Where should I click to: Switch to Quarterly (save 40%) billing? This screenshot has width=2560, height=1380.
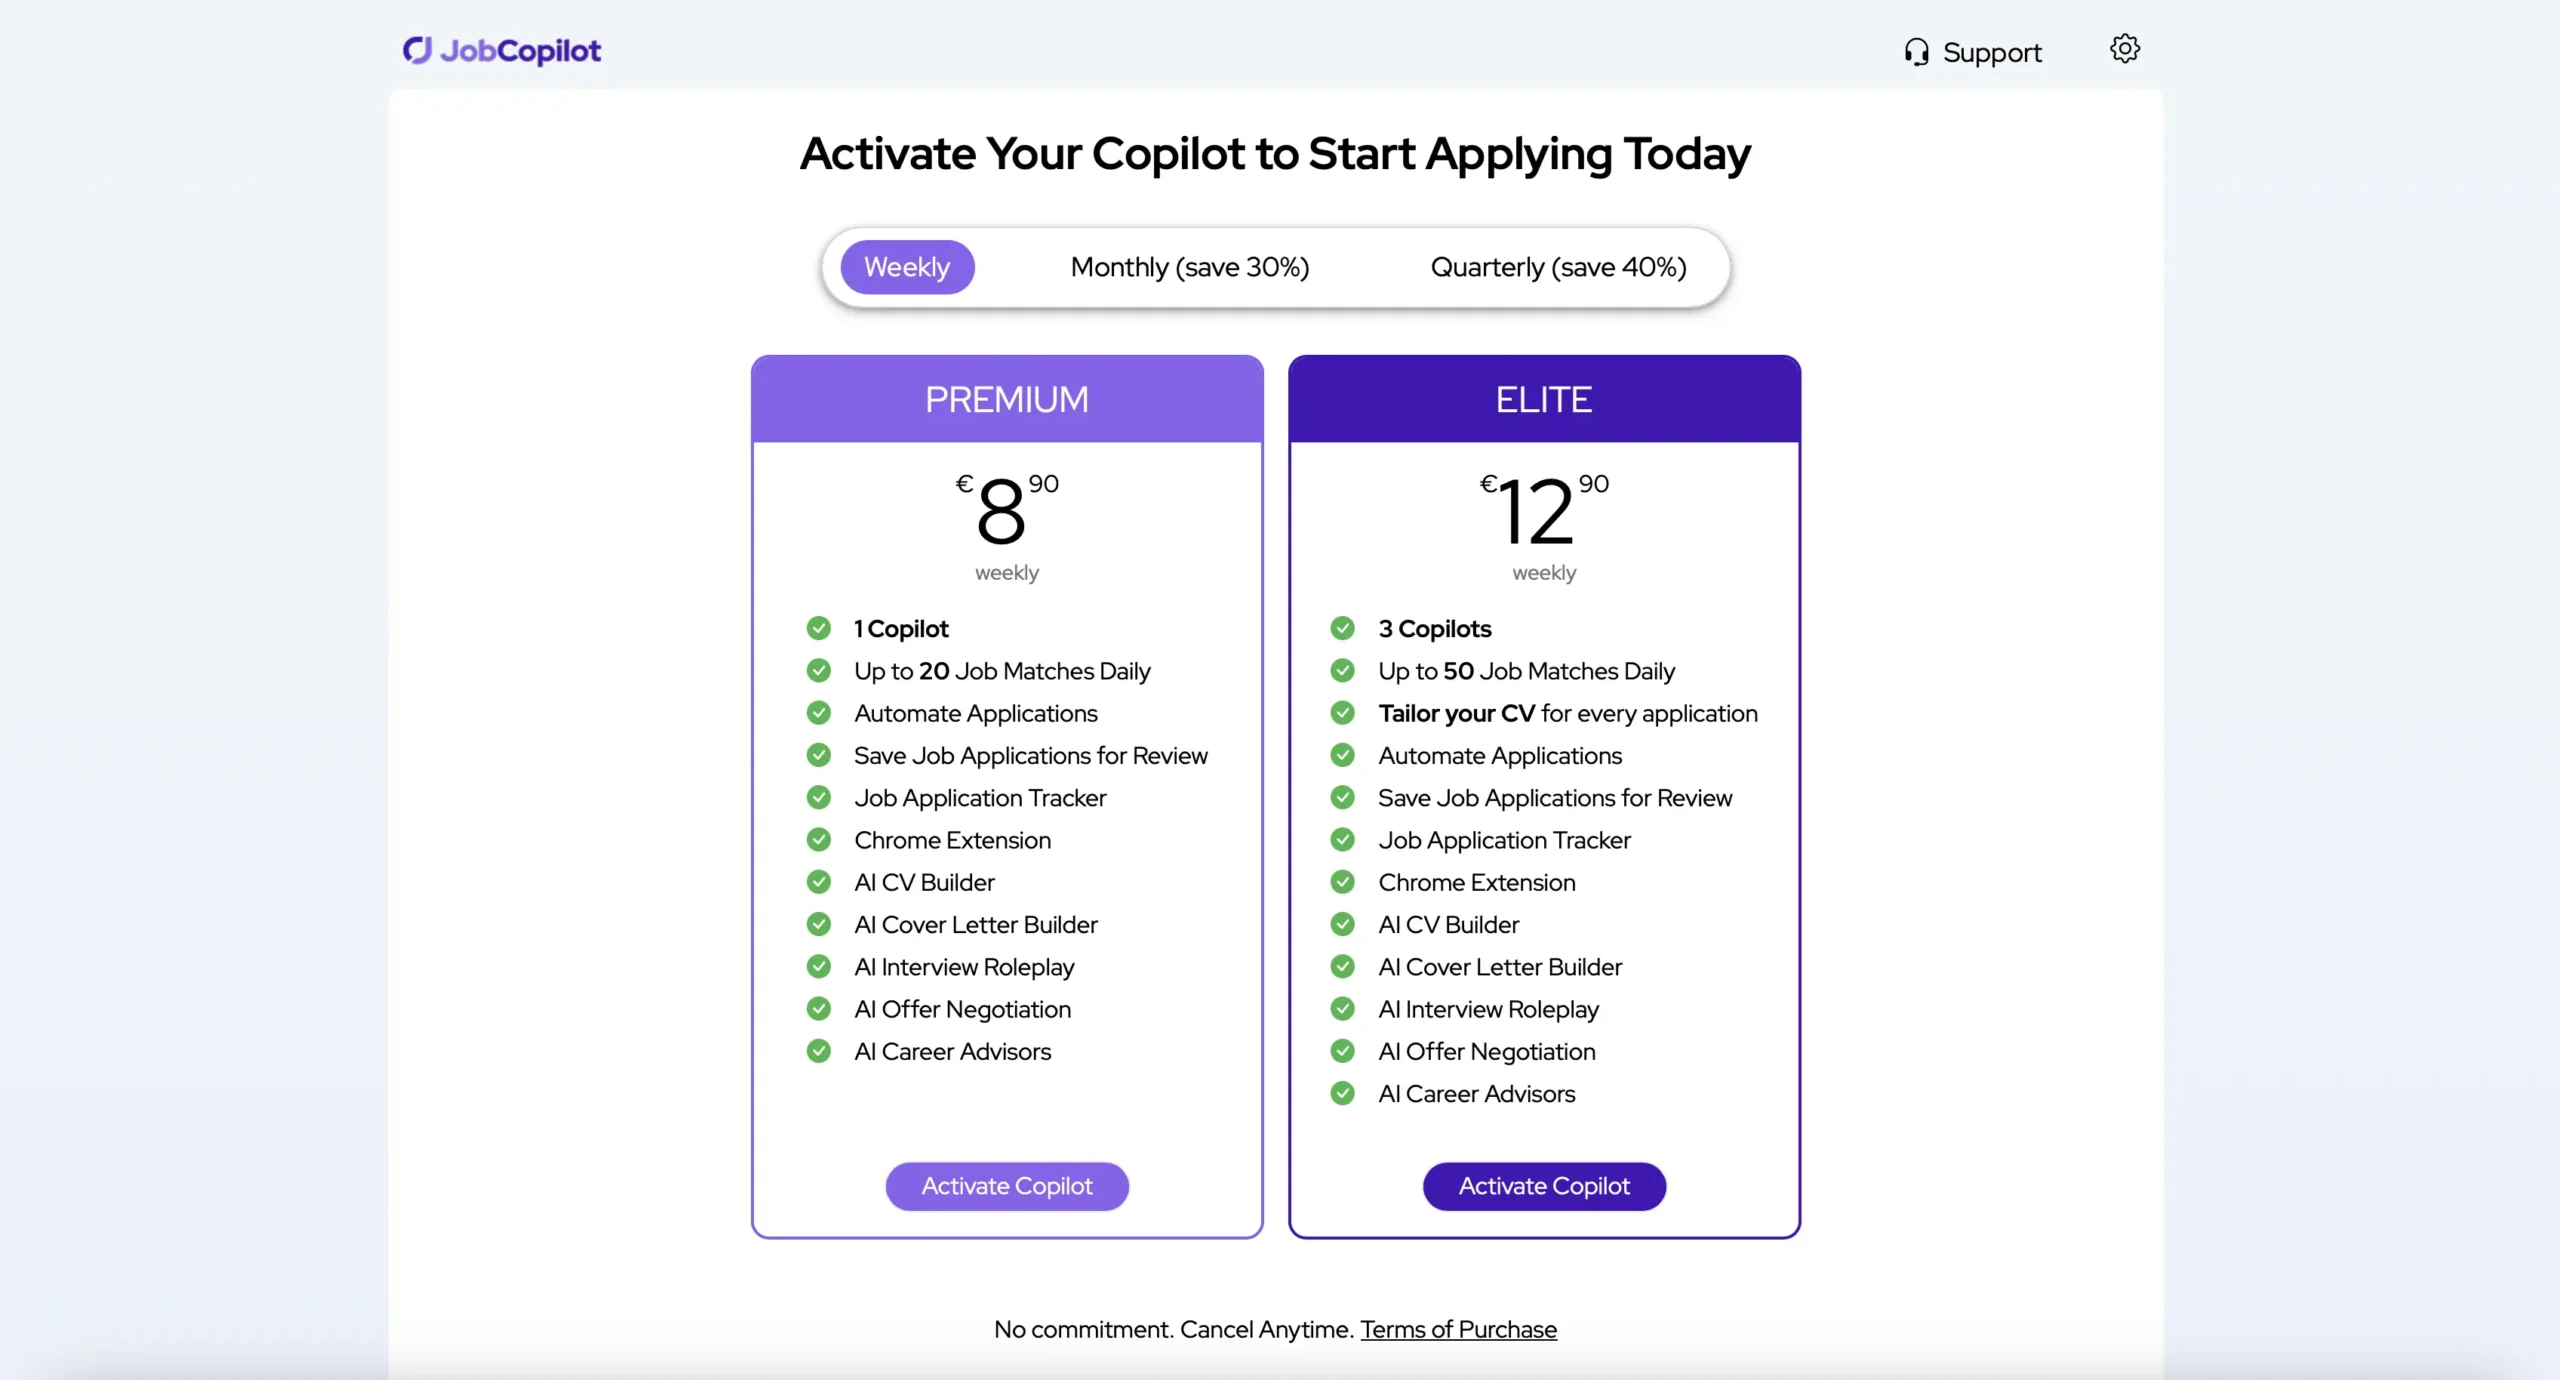1558,267
